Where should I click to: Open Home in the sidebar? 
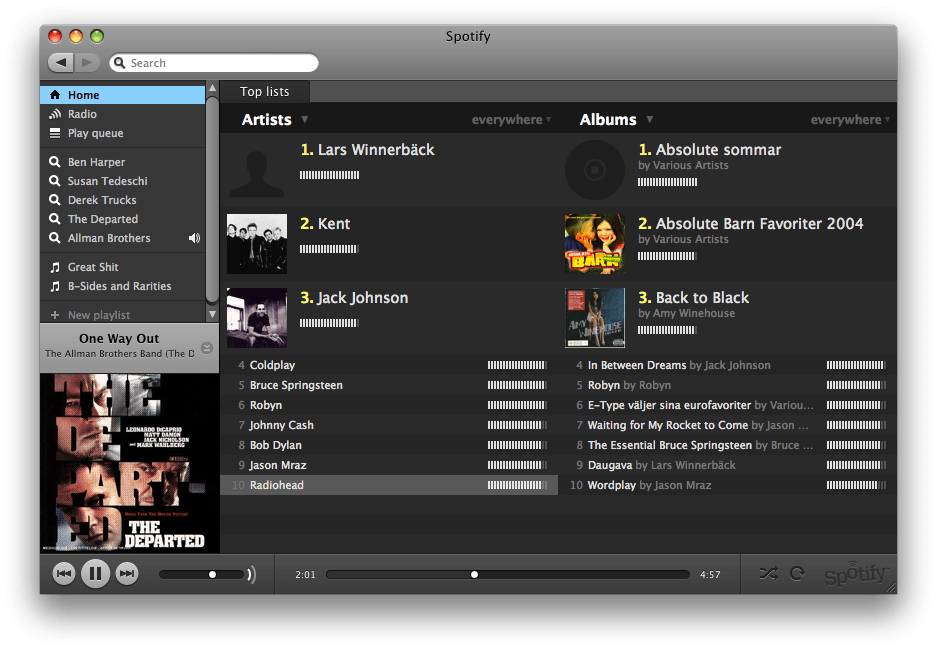(123, 95)
